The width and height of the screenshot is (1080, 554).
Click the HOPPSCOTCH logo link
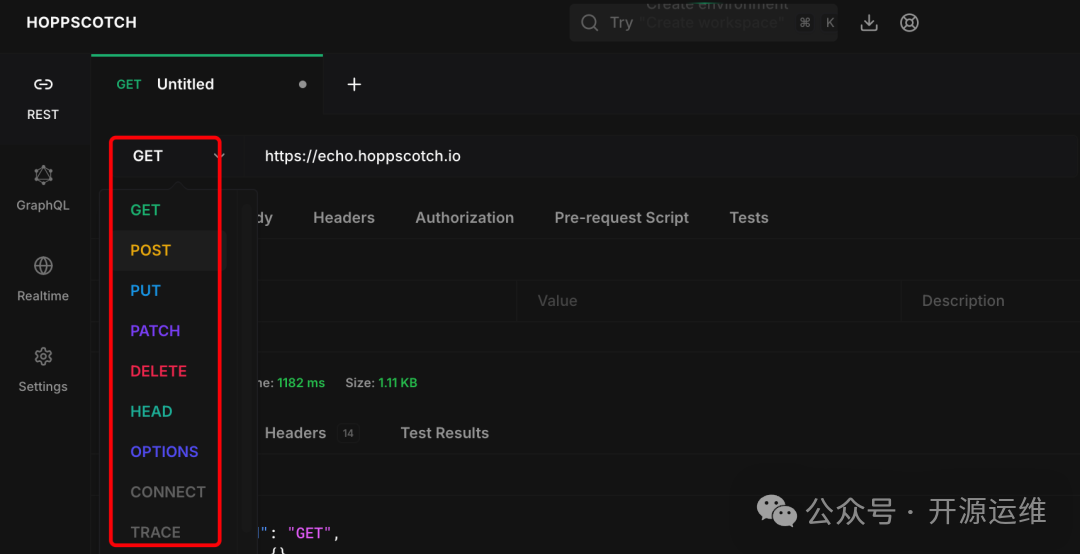(x=81, y=22)
